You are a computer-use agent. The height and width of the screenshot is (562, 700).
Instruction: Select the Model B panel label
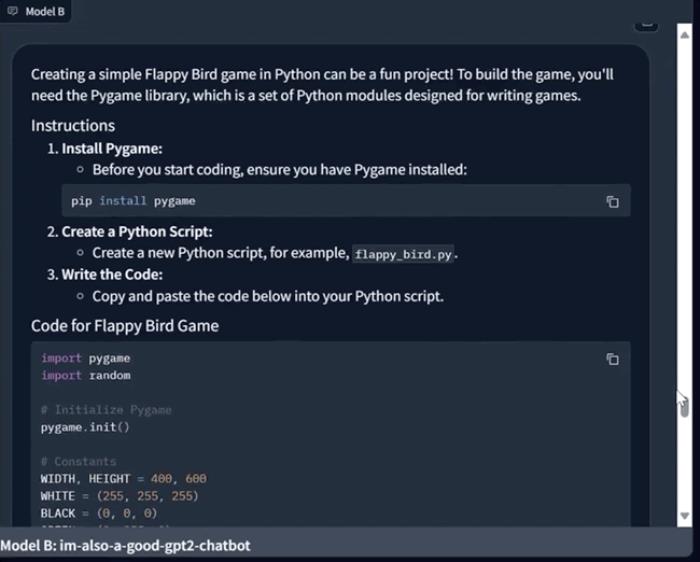coord(45,12)
